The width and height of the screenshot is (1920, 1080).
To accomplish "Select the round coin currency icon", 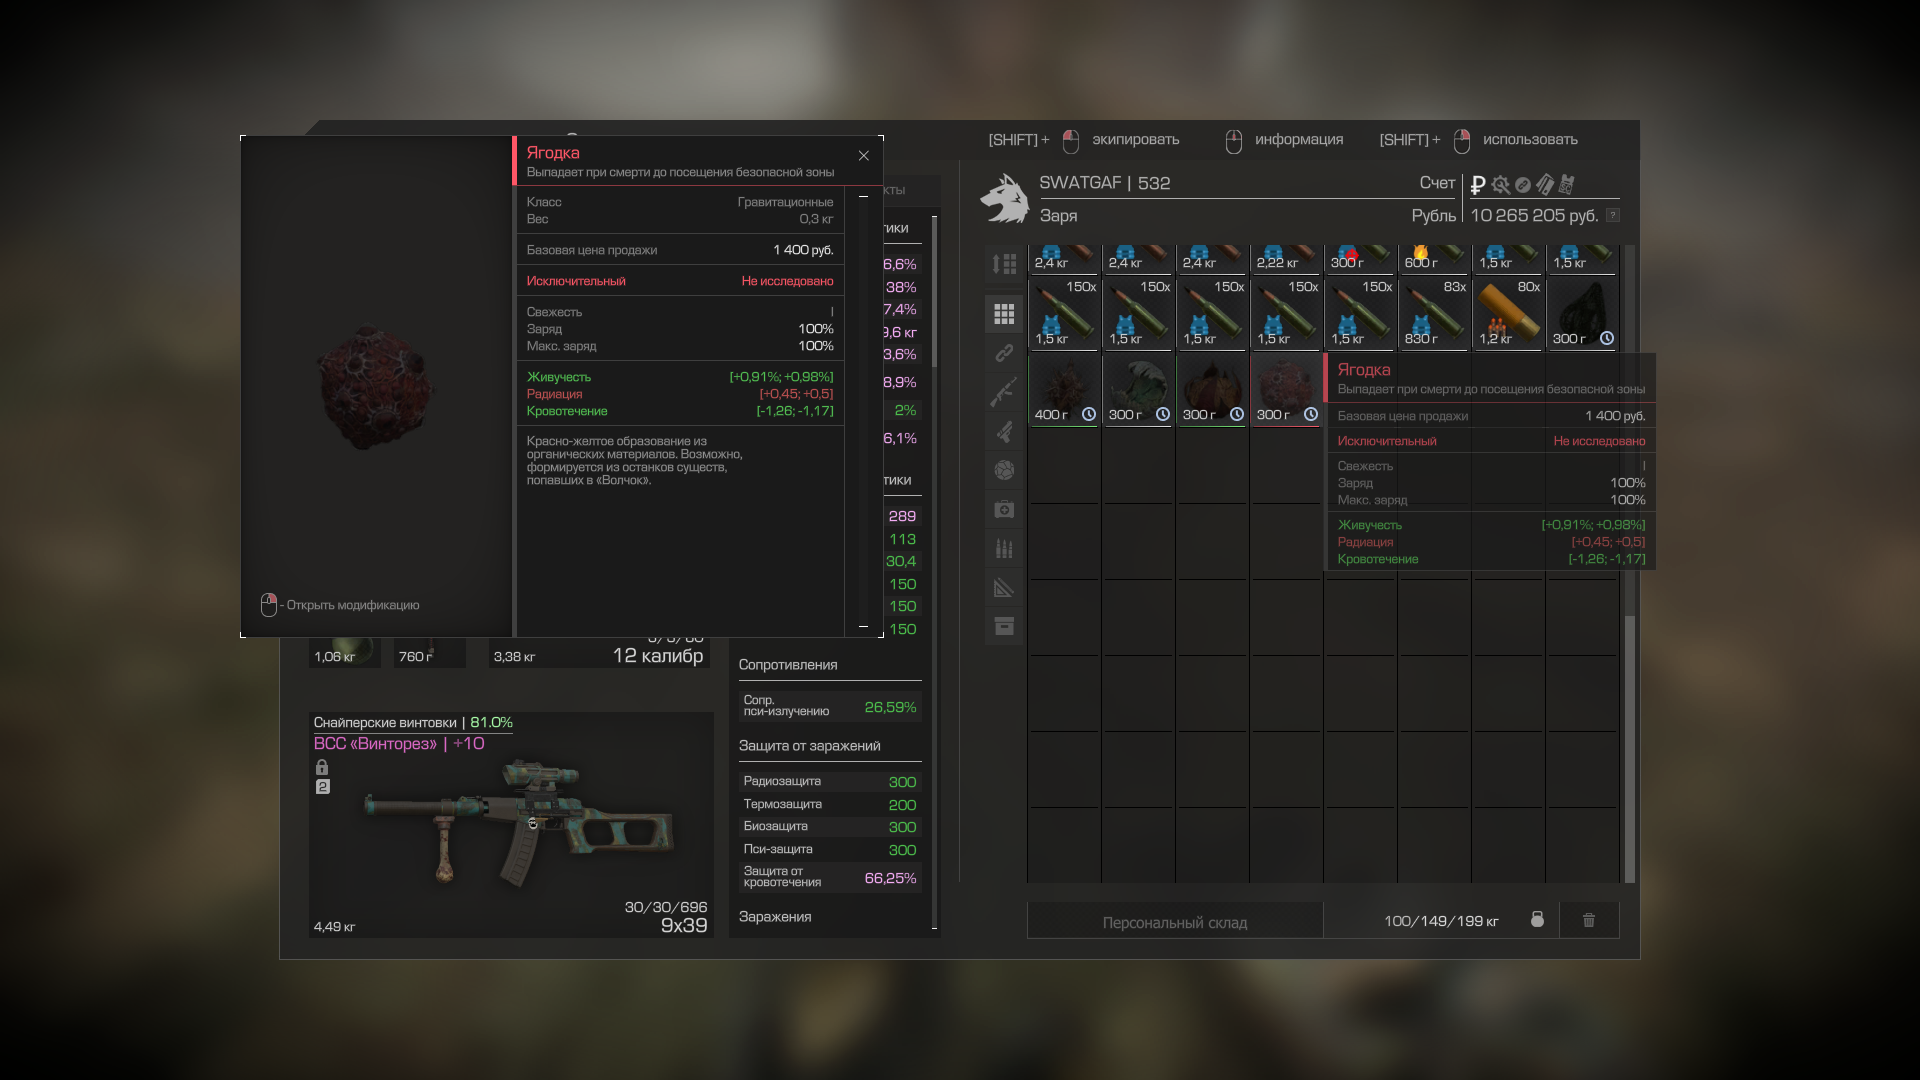I will pos(1522,185).
